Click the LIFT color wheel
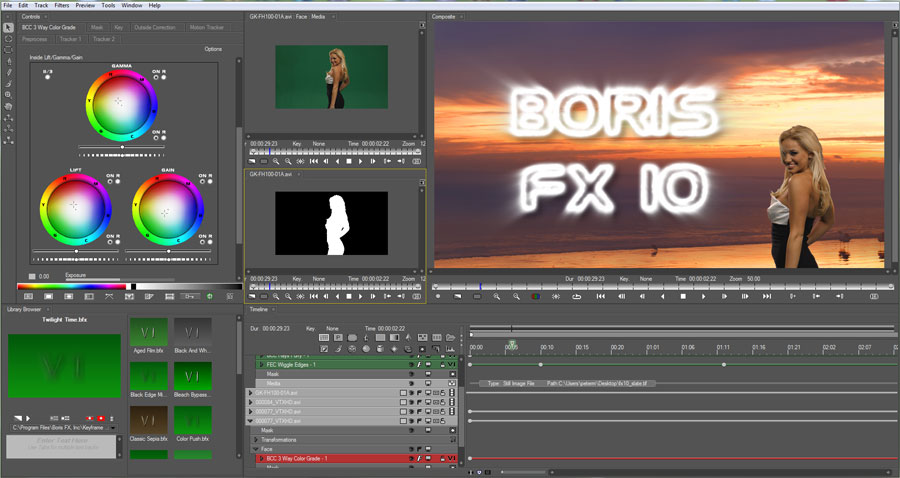 click(x=75, y=209)
